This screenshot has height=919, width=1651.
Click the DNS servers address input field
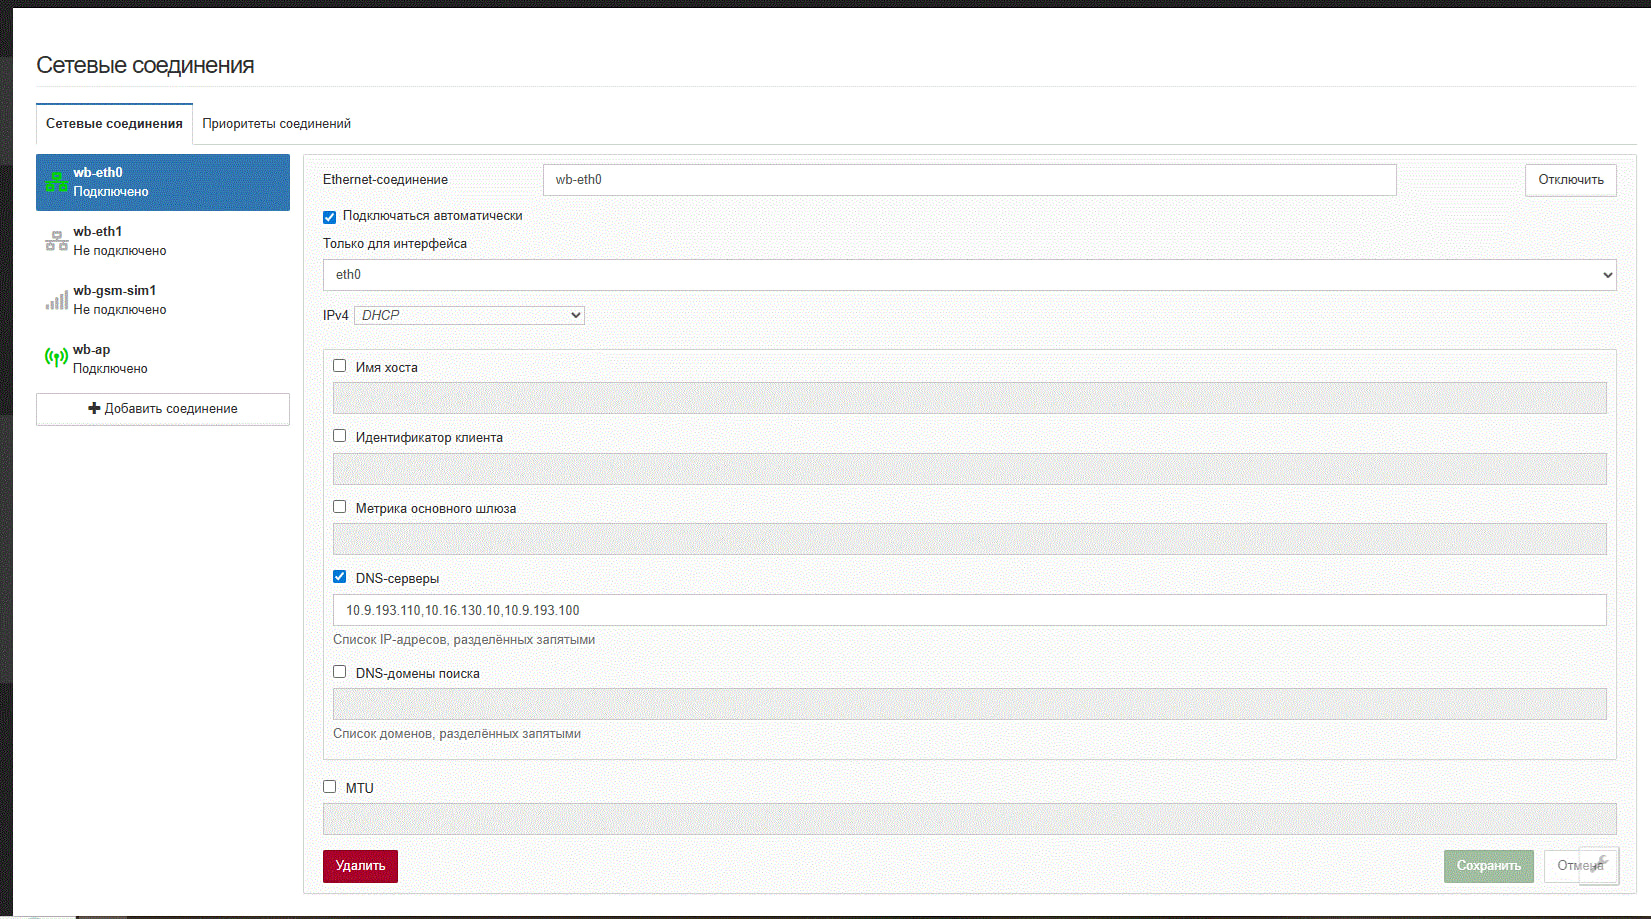[x=968, y=610]
